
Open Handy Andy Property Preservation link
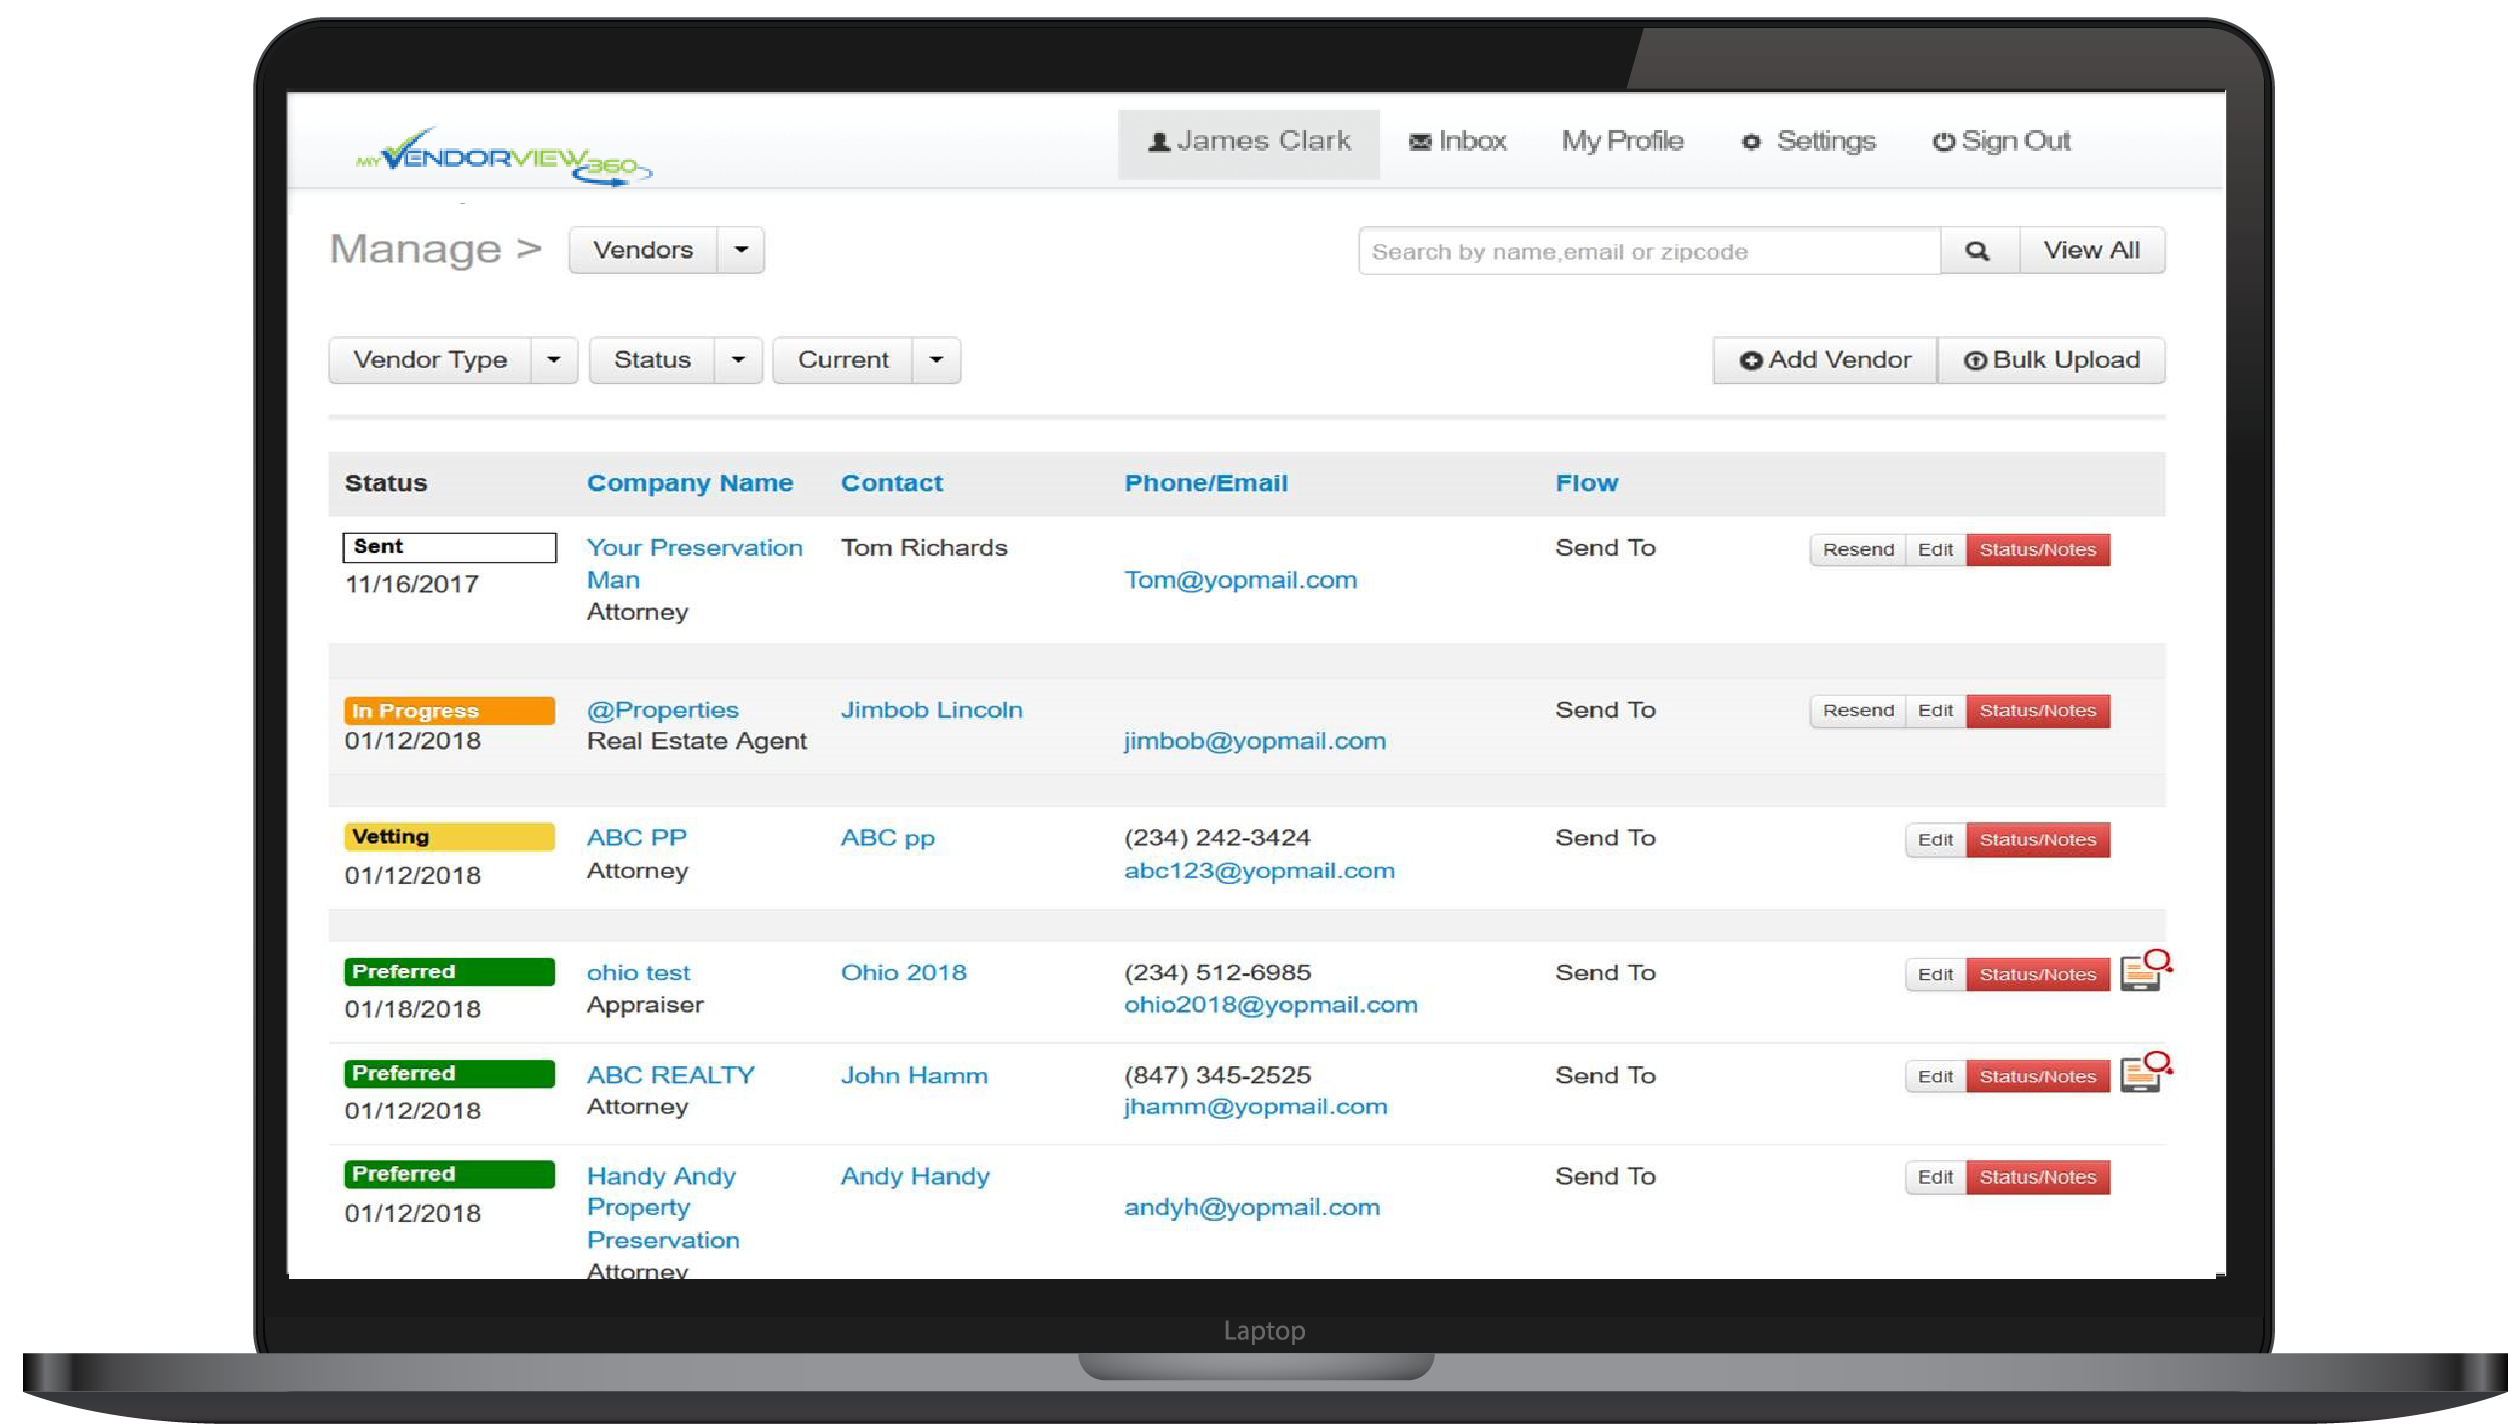[664, 1209]
